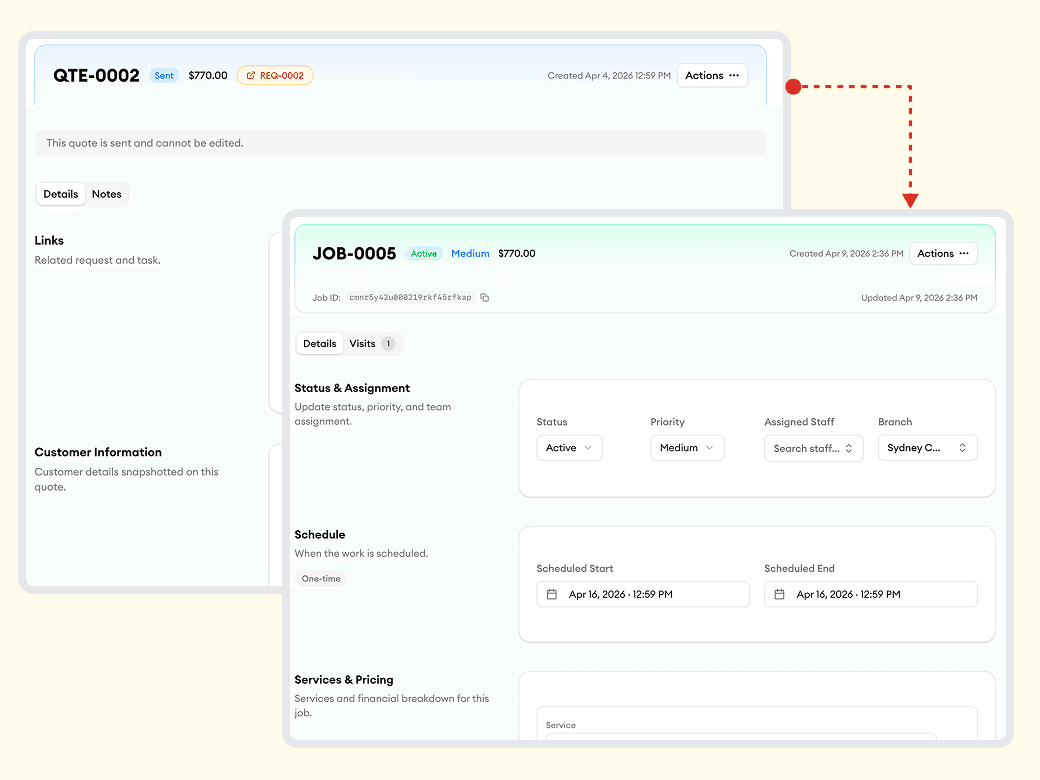Click the calendar icon in Scheduled End
This screenshot has width=1040, height=780.
tap(780, 594)
